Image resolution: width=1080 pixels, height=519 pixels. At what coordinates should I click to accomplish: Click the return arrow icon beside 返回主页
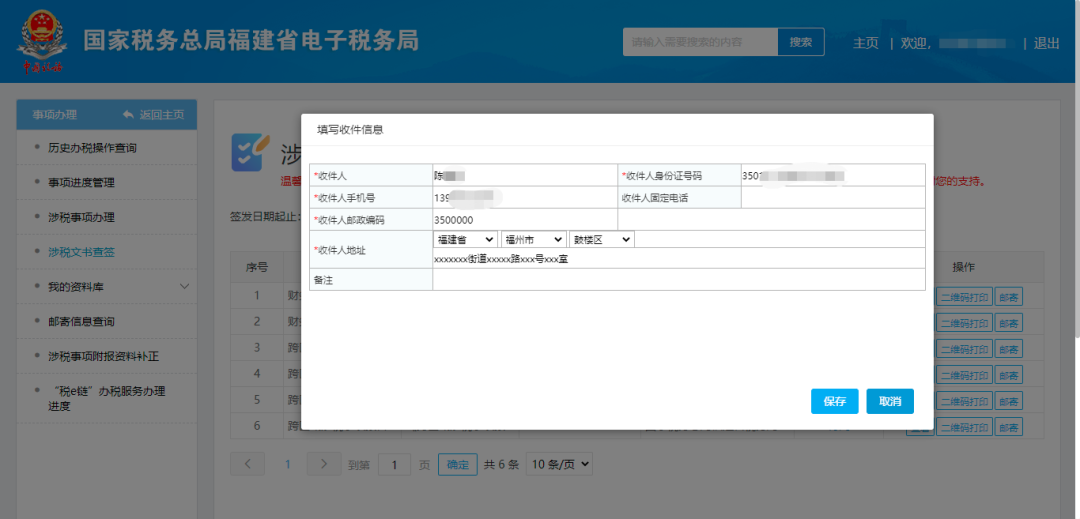point(128,115)
